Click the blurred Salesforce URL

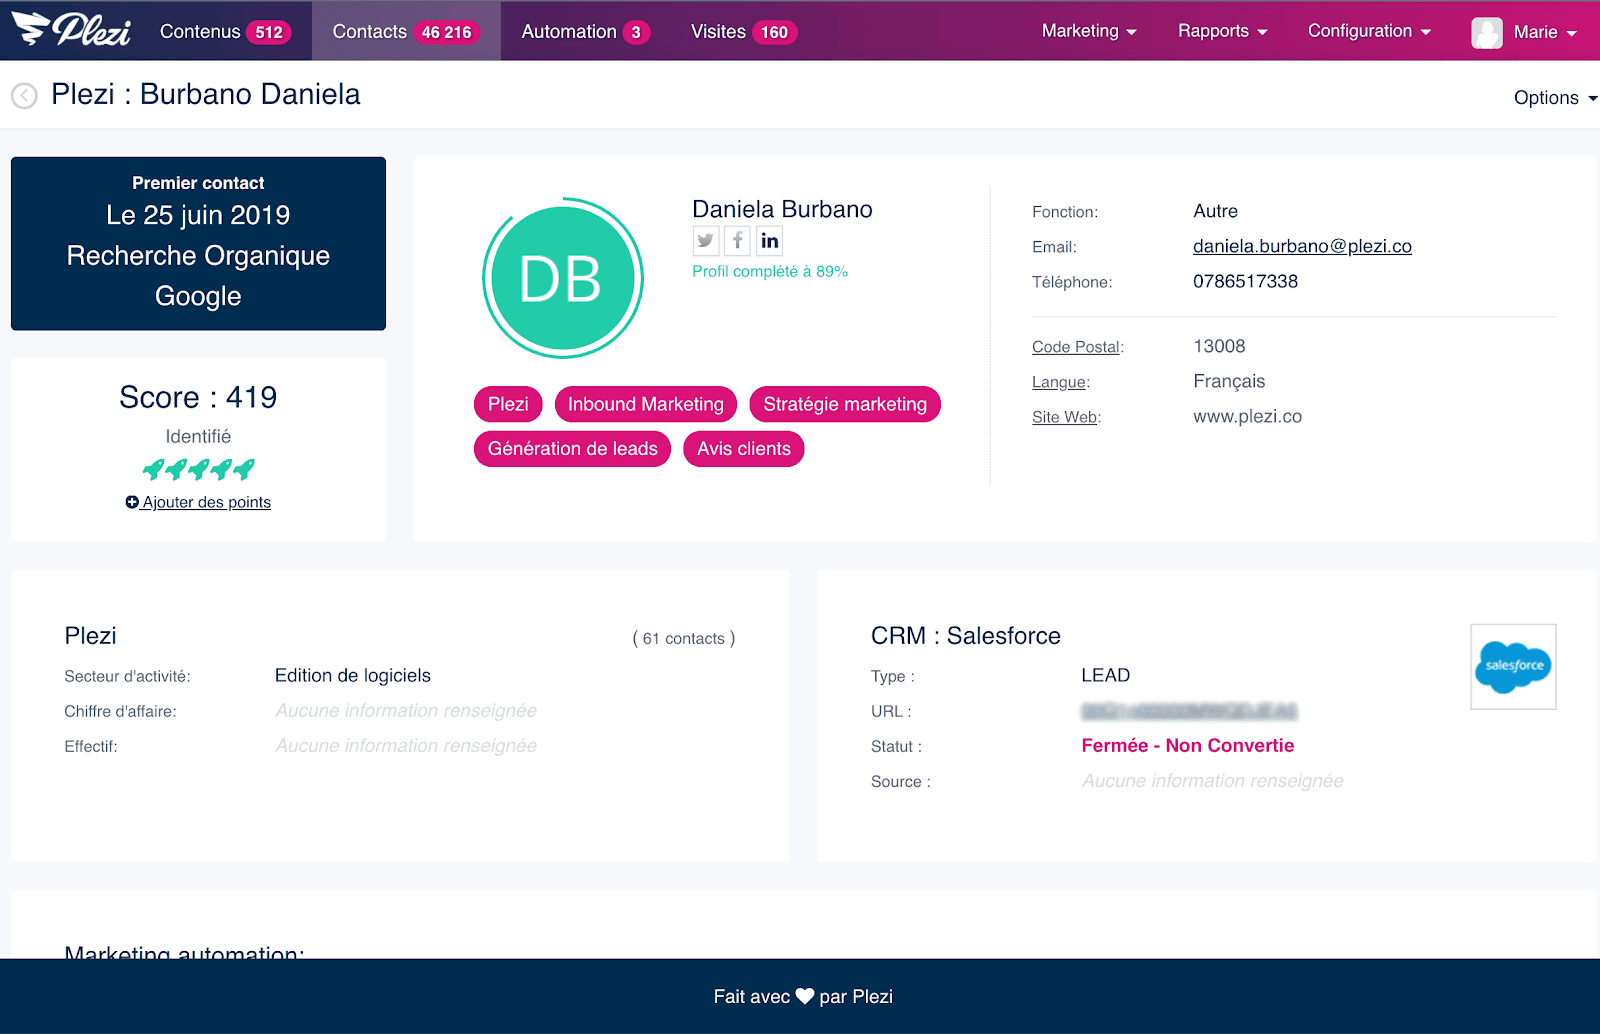tap(1189, 711)
